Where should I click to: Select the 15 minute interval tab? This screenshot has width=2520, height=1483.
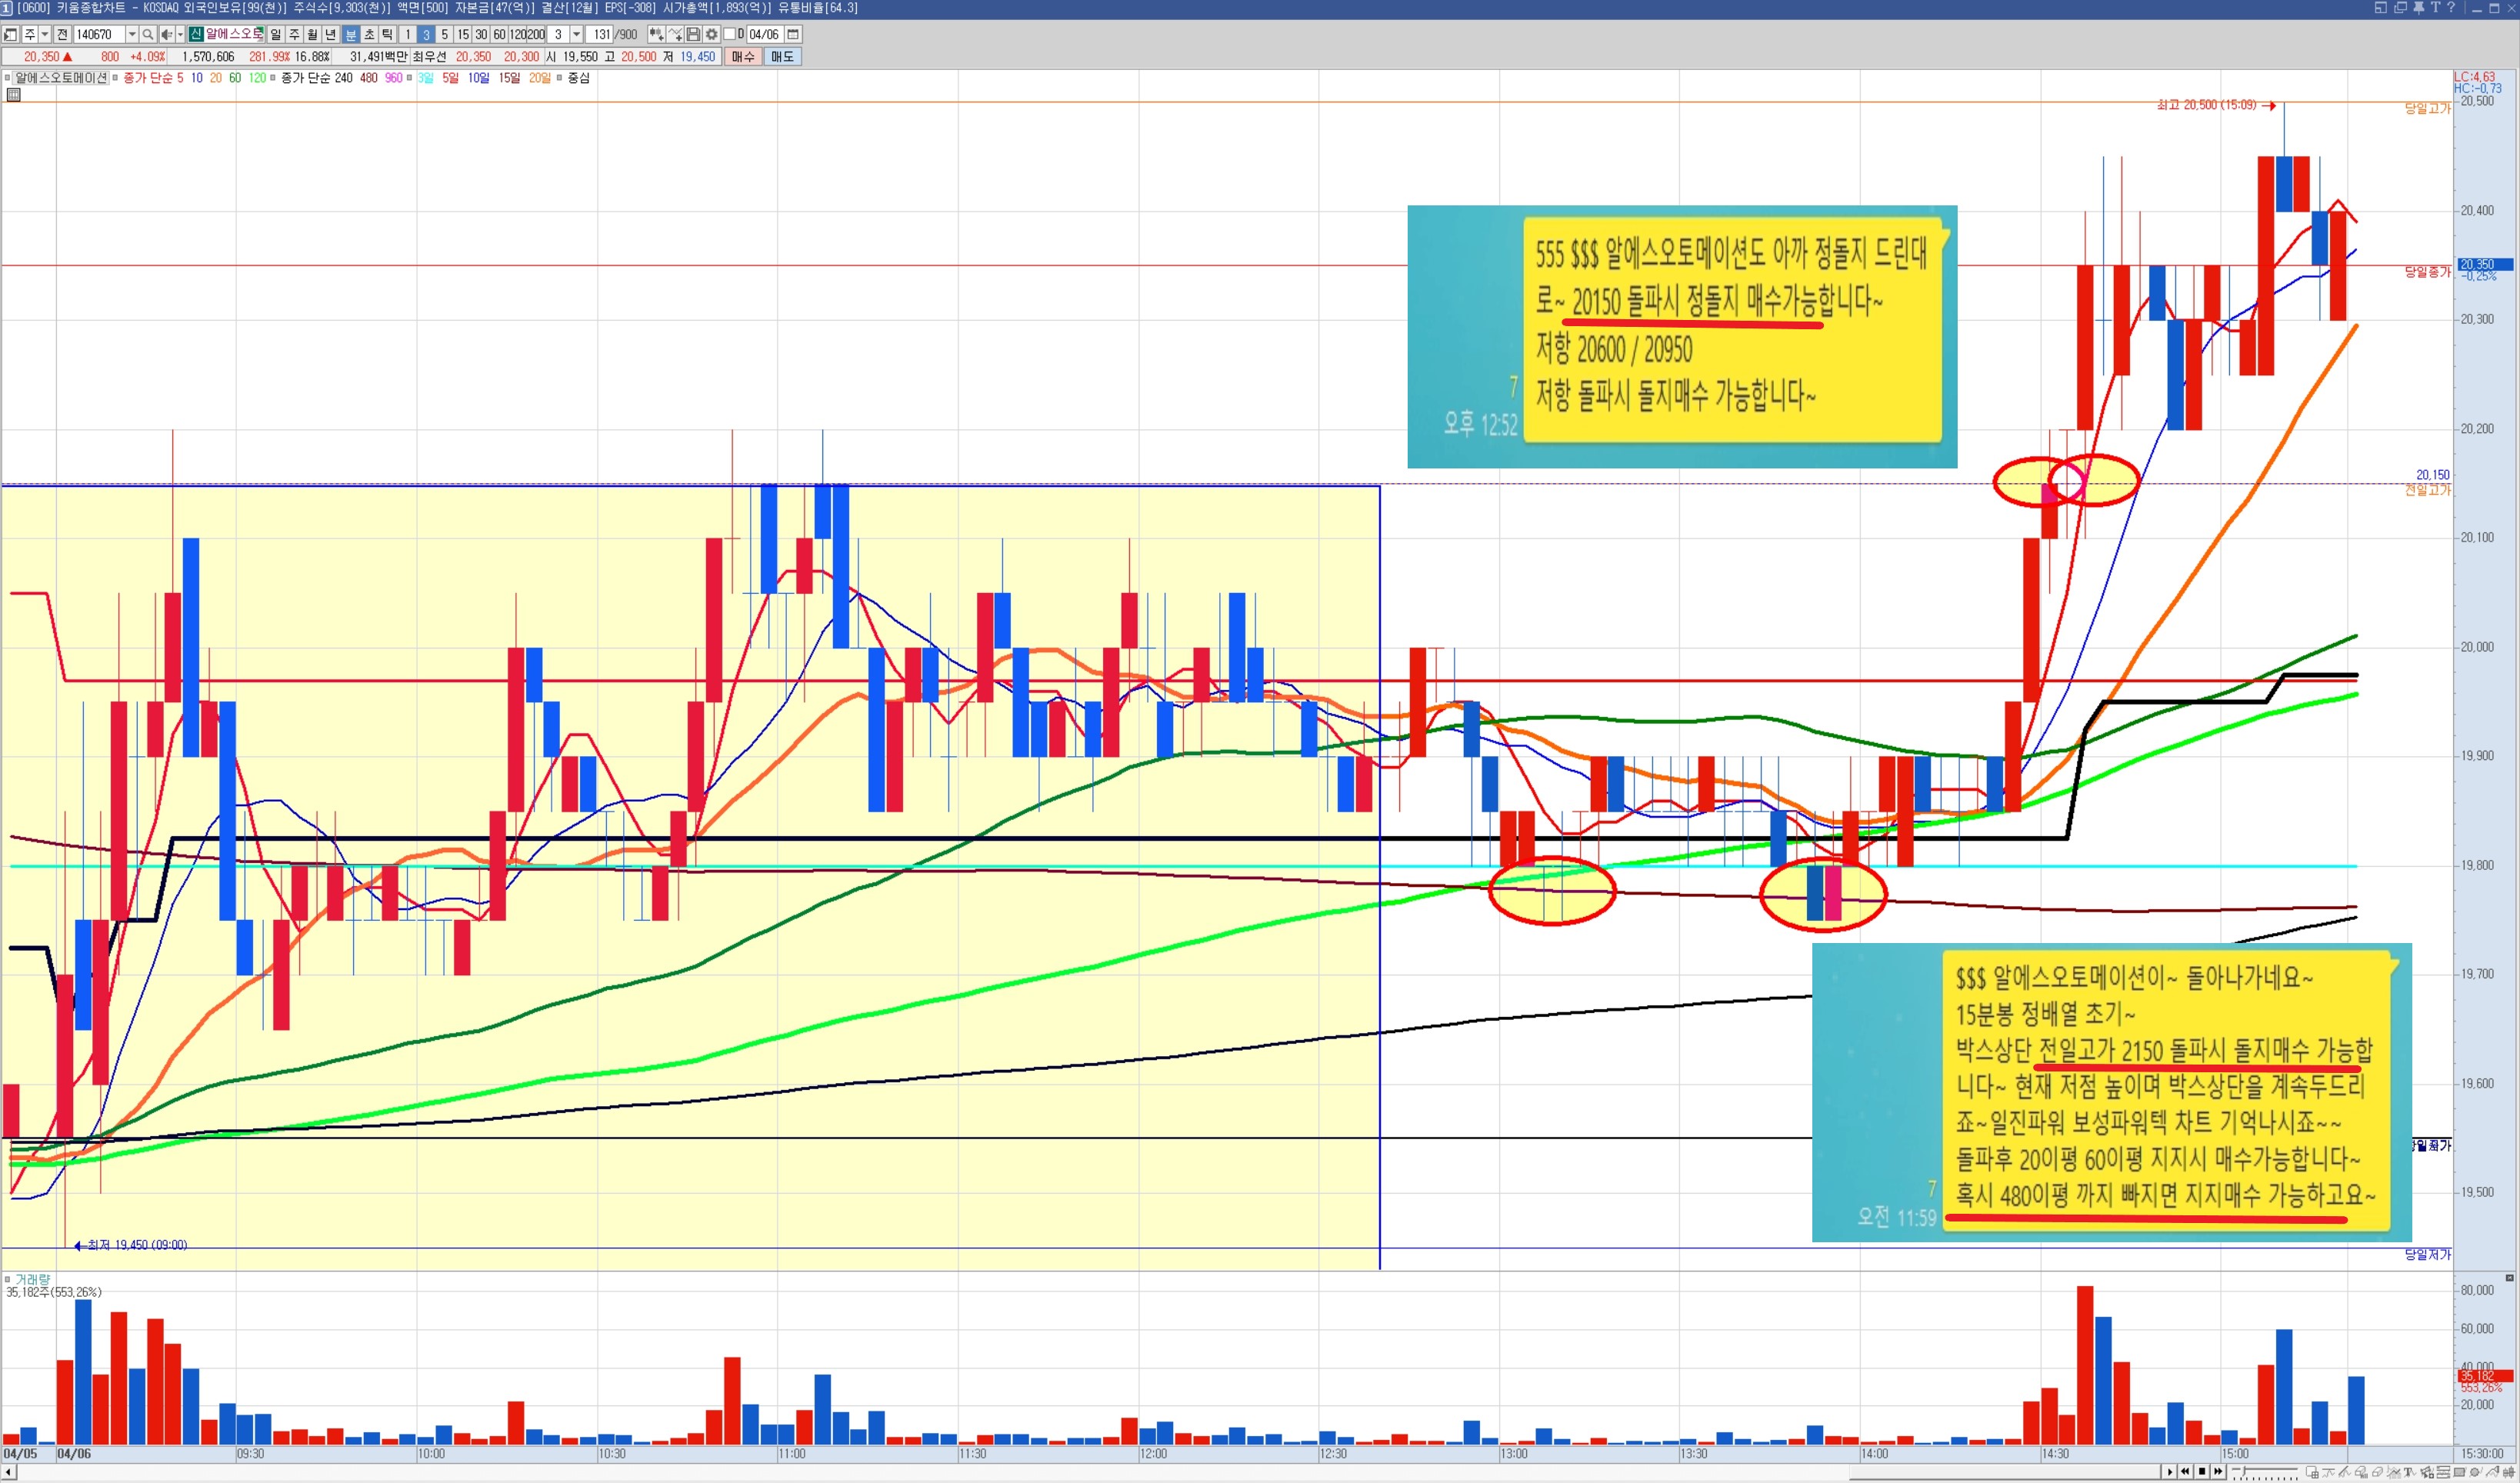463,35
